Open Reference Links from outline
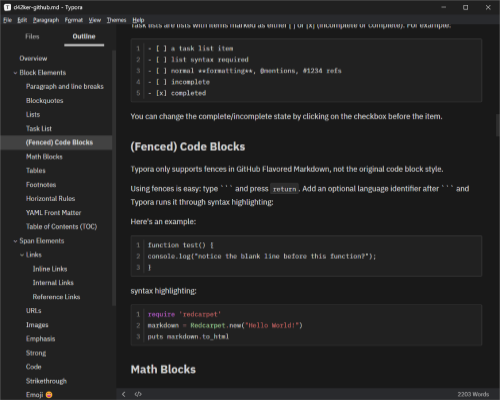Viewport: 500px width, 400px height. [x=56, y=297]
